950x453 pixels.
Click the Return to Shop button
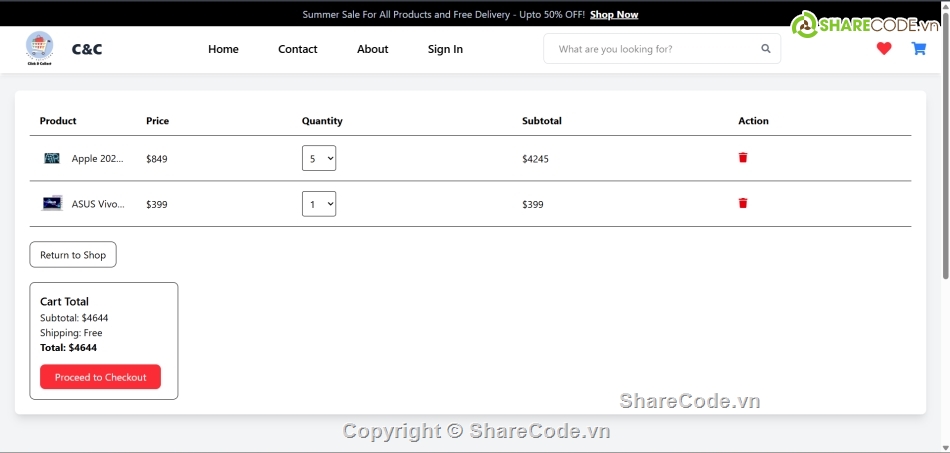point(73,255)
